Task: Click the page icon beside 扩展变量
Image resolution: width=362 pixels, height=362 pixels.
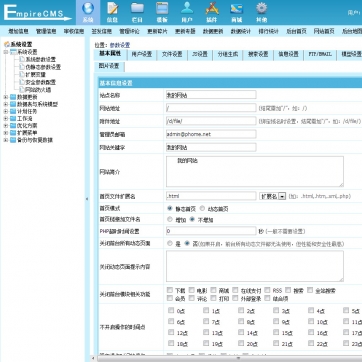Action: click(22, 75)
